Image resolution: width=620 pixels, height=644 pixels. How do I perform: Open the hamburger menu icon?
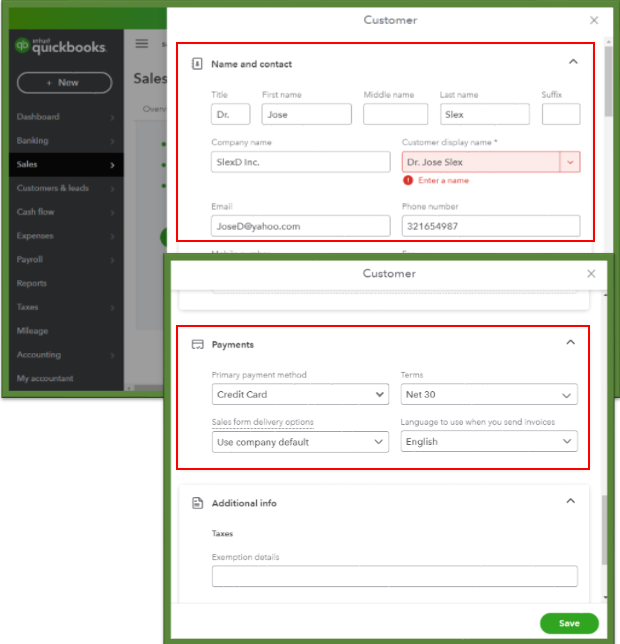click(x=142, y=44)
